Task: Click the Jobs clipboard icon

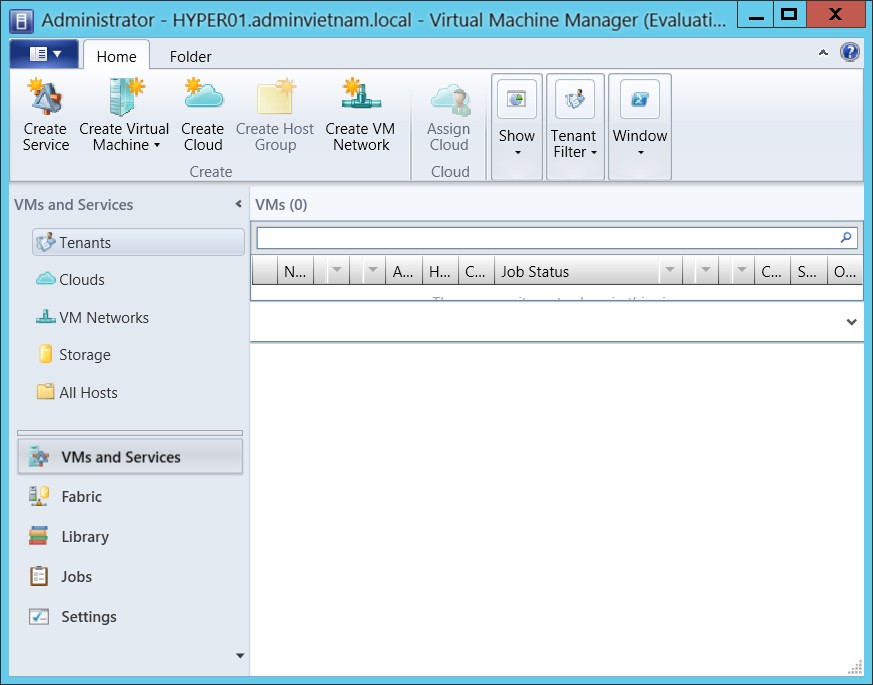Action: [39, 576]
